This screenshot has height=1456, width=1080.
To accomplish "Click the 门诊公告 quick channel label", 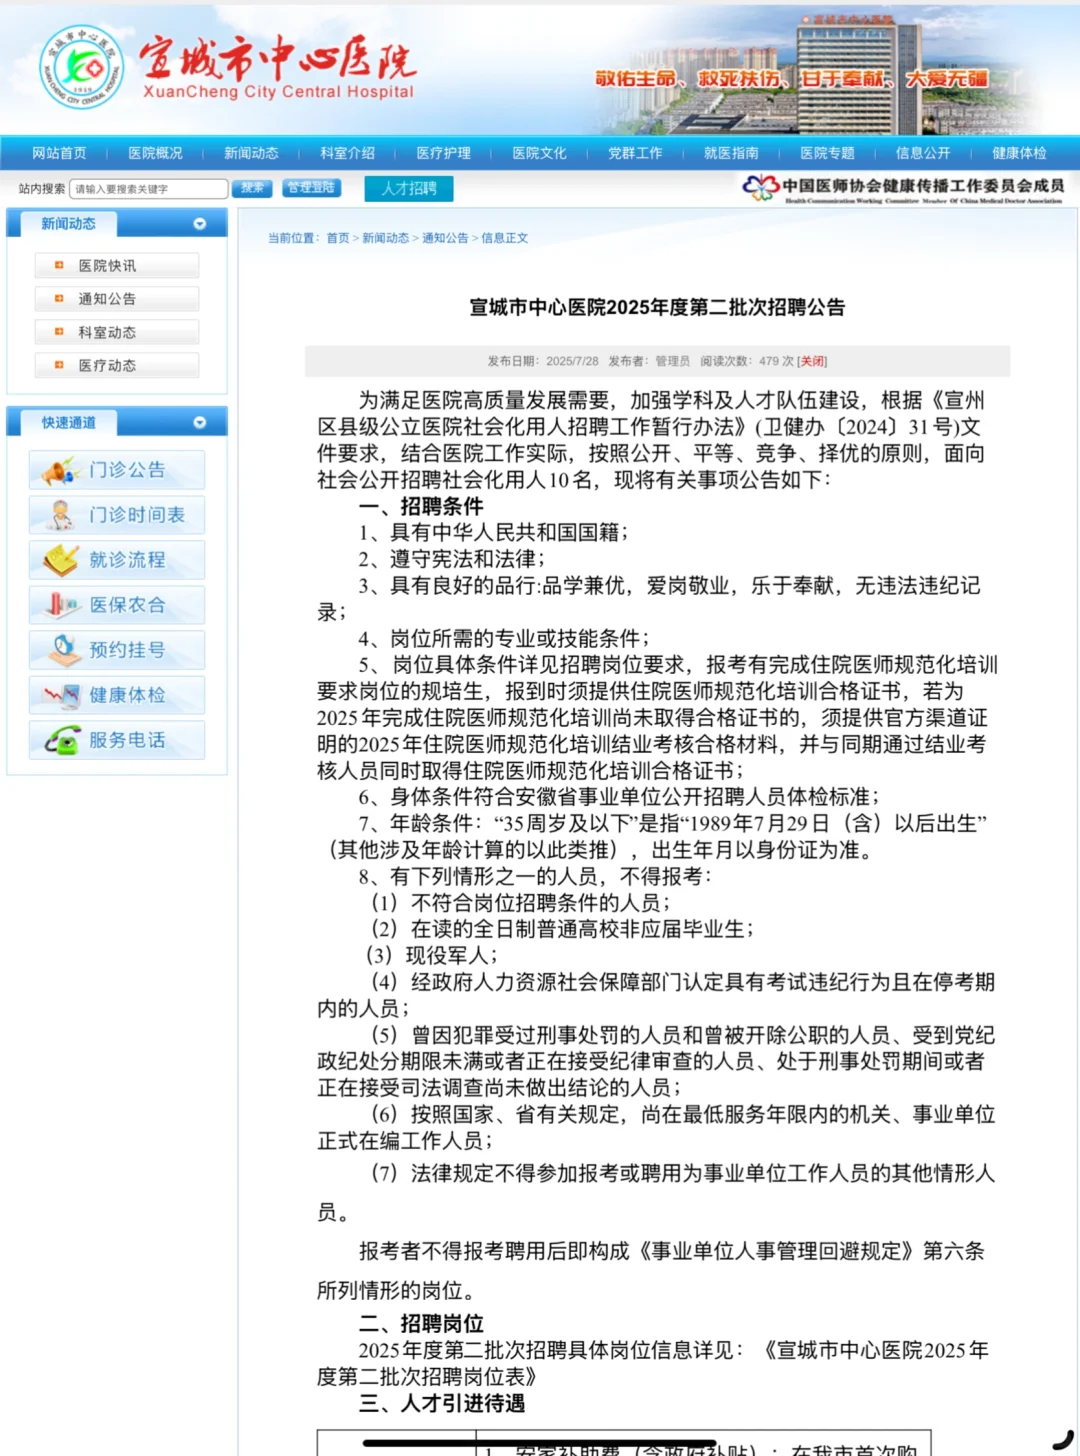I will 127,470.
